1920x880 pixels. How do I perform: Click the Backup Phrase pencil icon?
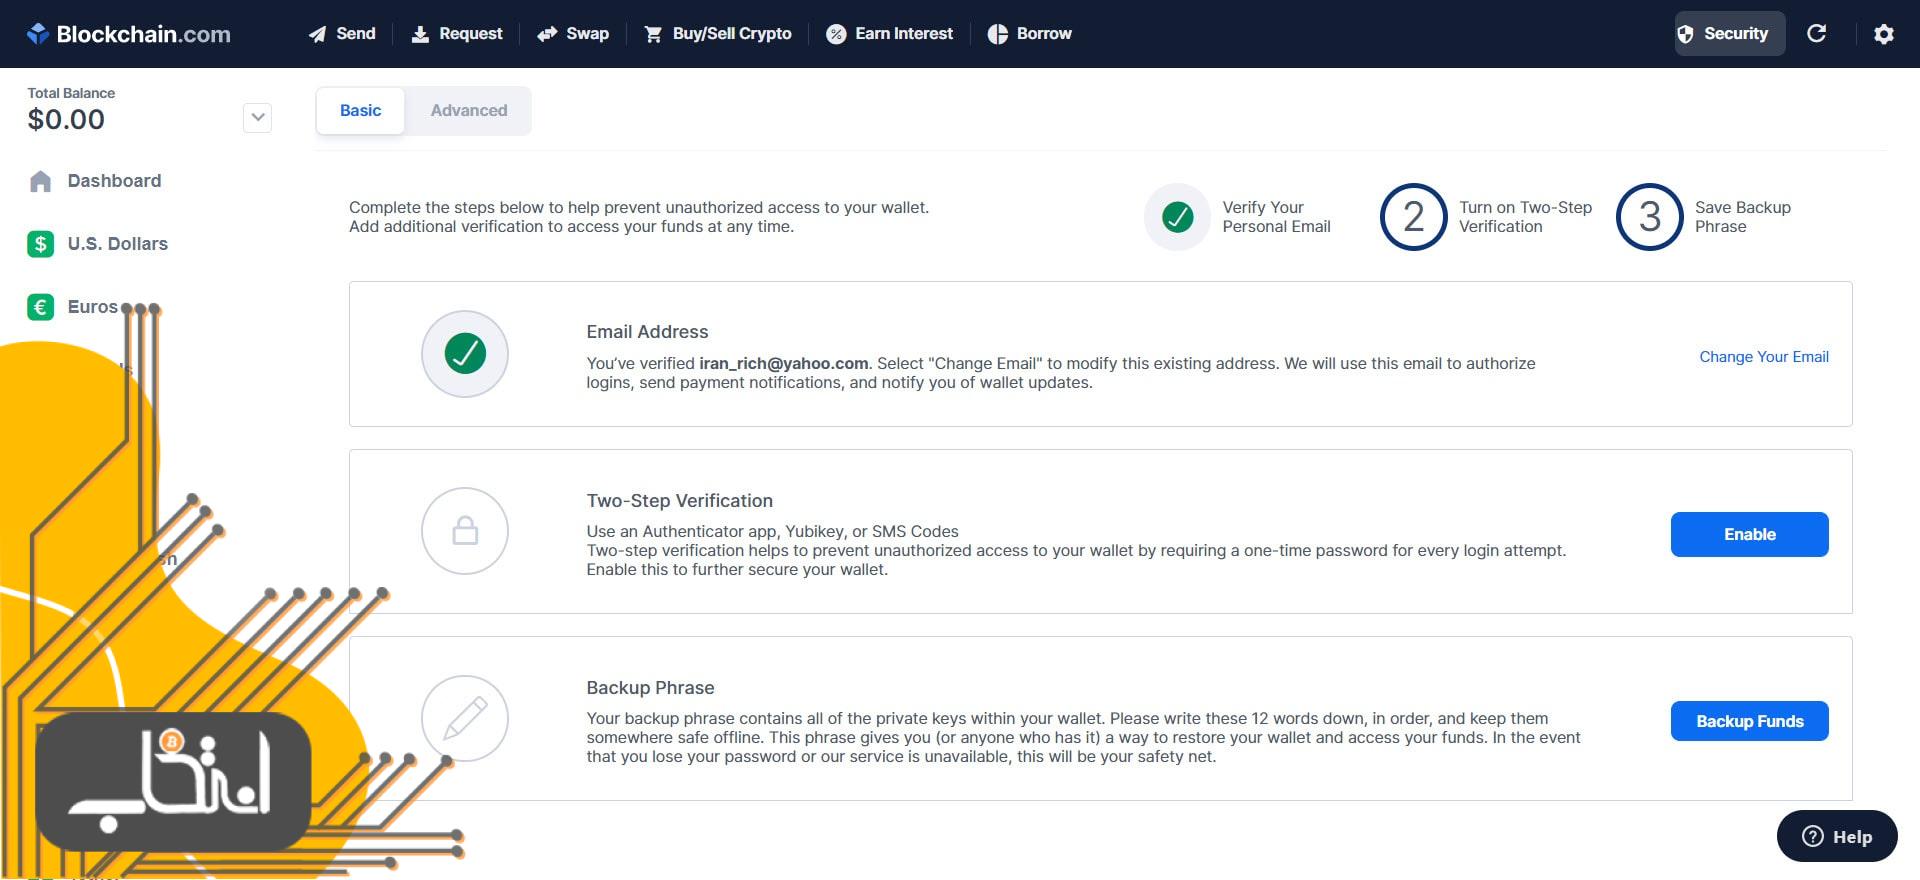[x=465, y=718]
